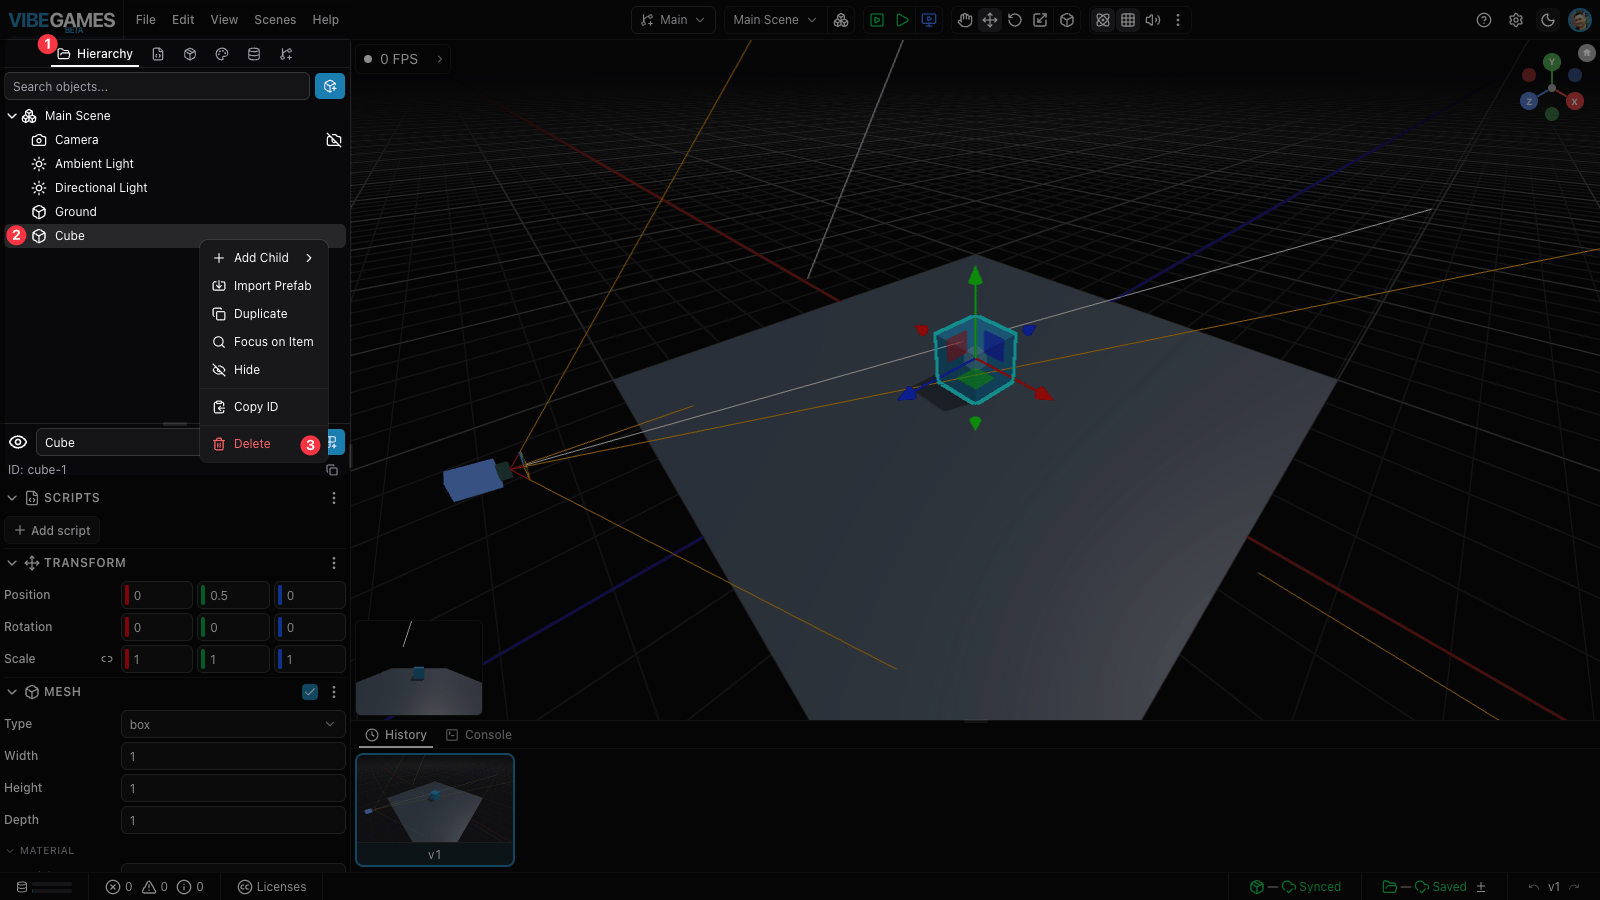Click the blue monitor play icon
The image size is (1600, 900).
(x=929, y=20)
